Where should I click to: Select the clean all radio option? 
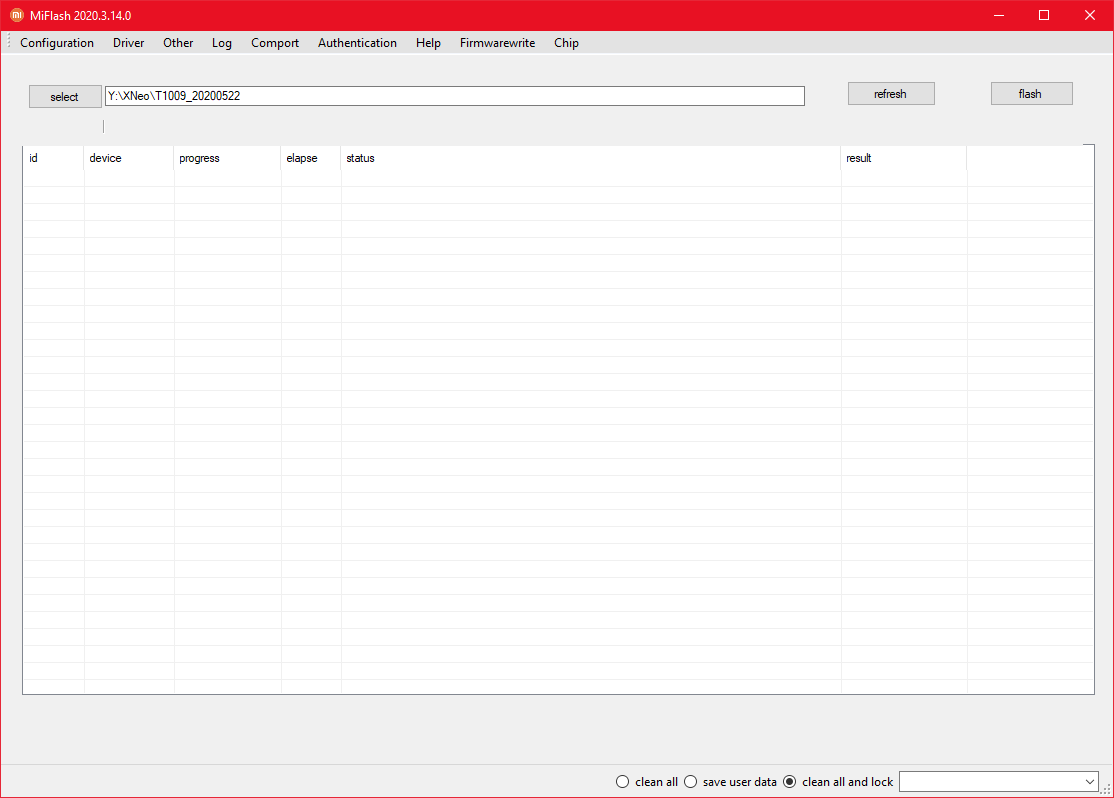pos(623,782)
